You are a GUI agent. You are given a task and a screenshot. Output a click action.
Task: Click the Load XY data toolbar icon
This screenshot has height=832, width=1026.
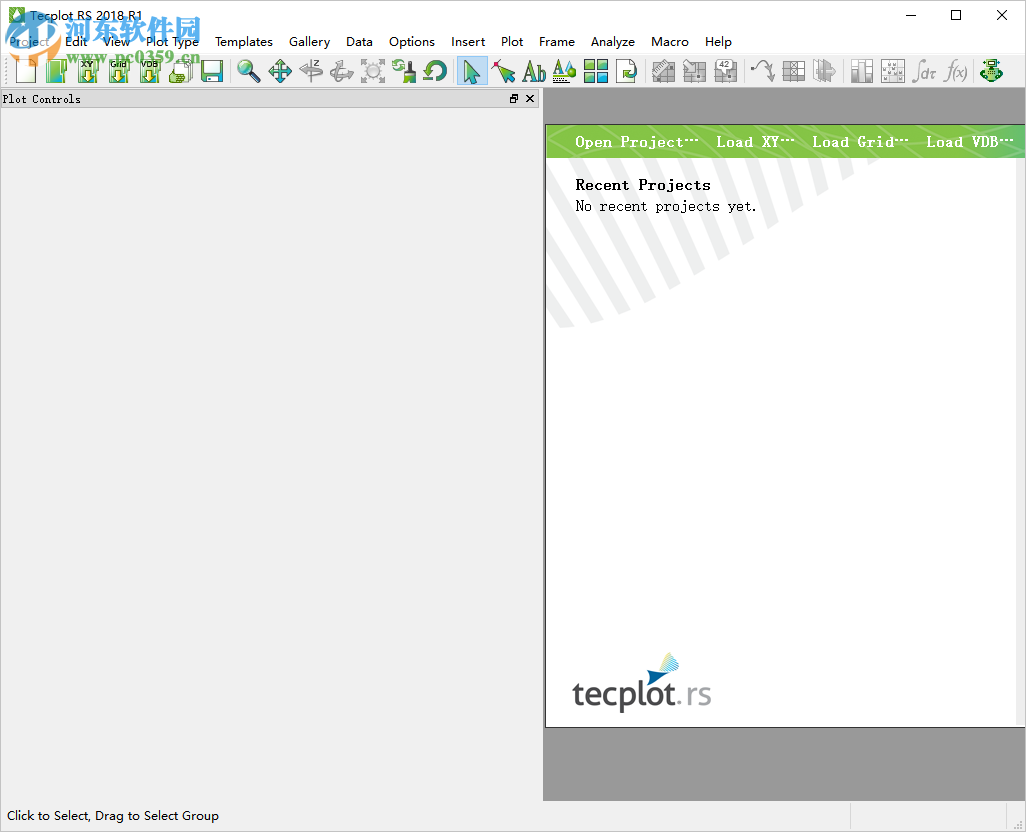[88, 71]
